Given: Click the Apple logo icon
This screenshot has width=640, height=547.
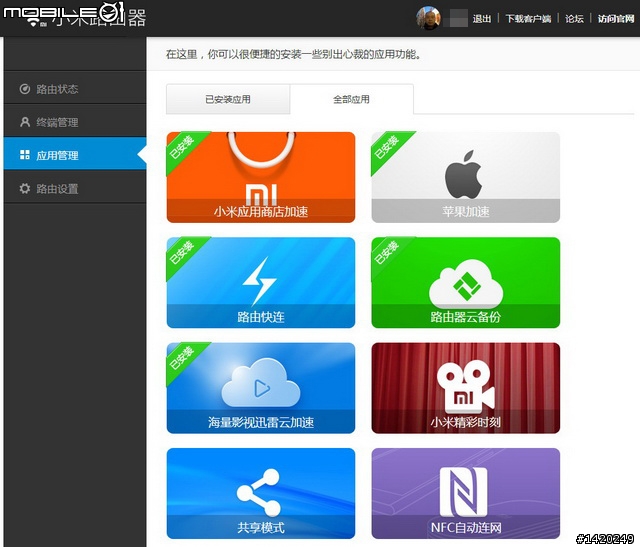Looking at the screenshot, I should pyautogui.click(x=464, y=174).
